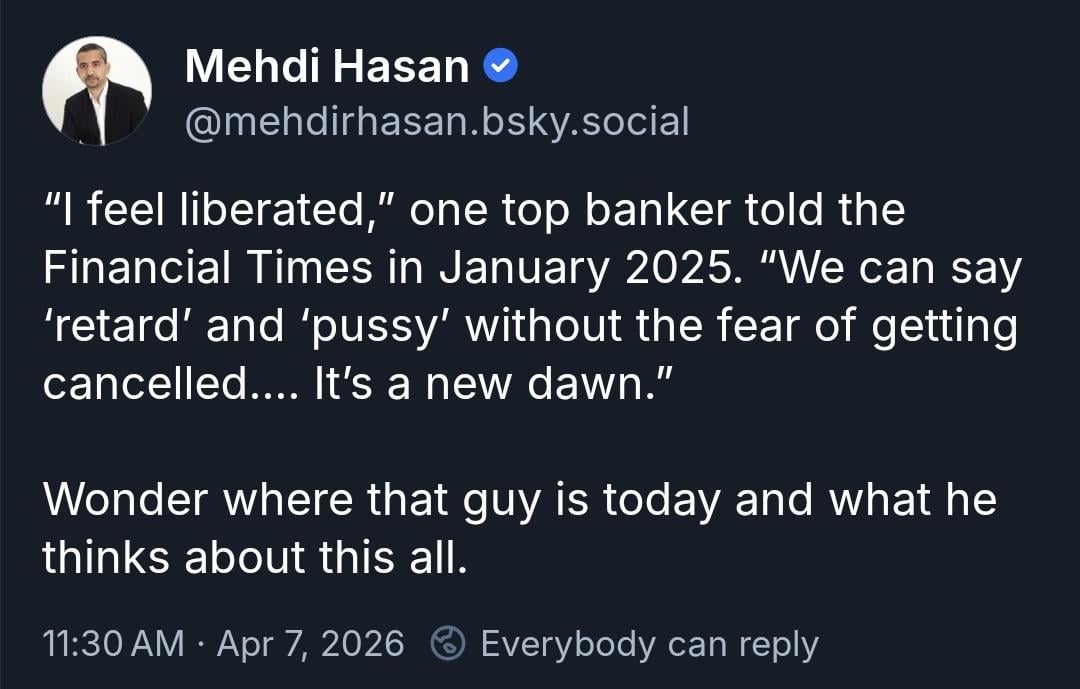Click the globe icon beside reply setting
Screen dimensions: 1080x689
(447, 643)
